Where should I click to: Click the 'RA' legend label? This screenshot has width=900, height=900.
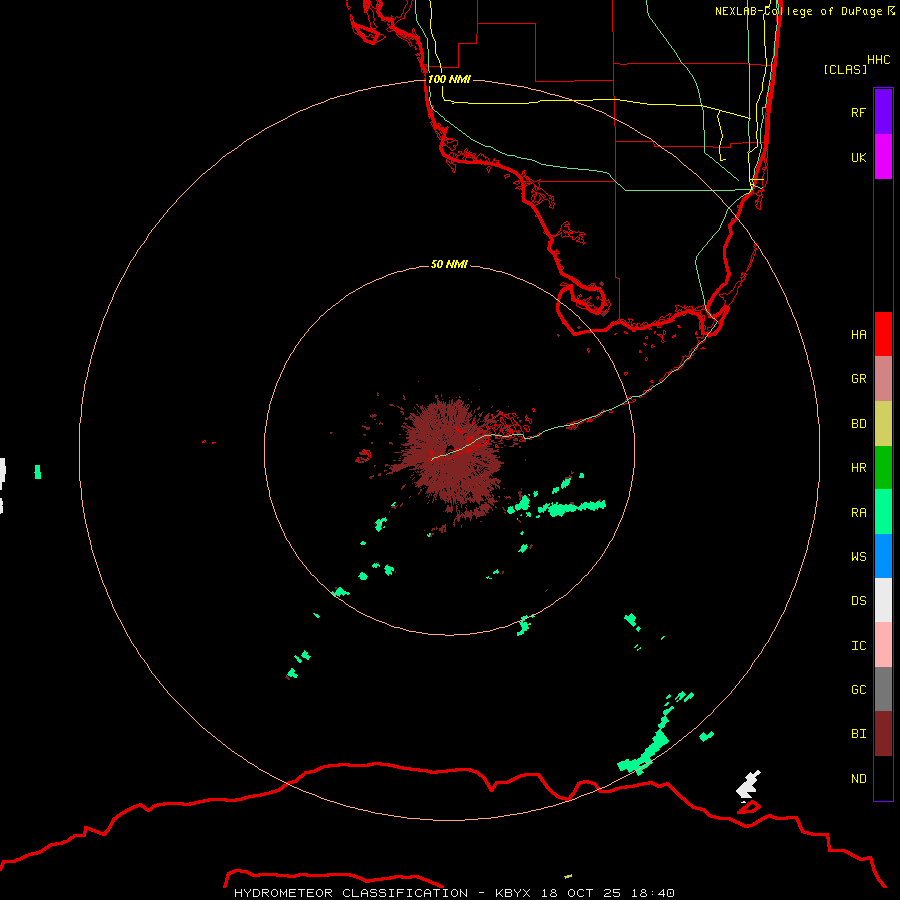click(858, 513)
